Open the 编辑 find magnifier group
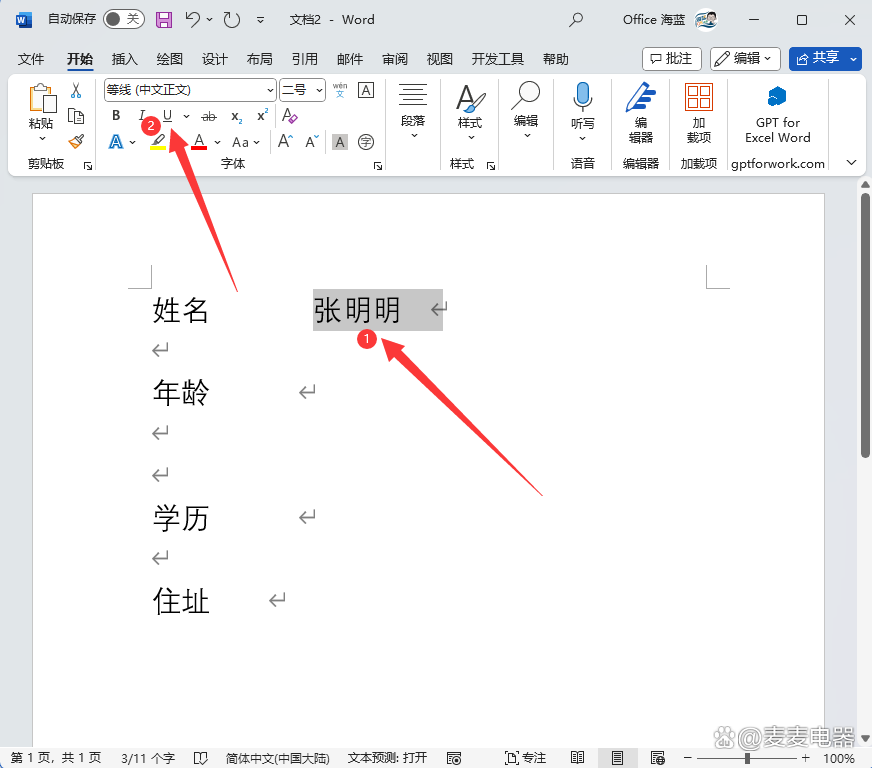This screenshot has width=872, height=768. [526, 110]
